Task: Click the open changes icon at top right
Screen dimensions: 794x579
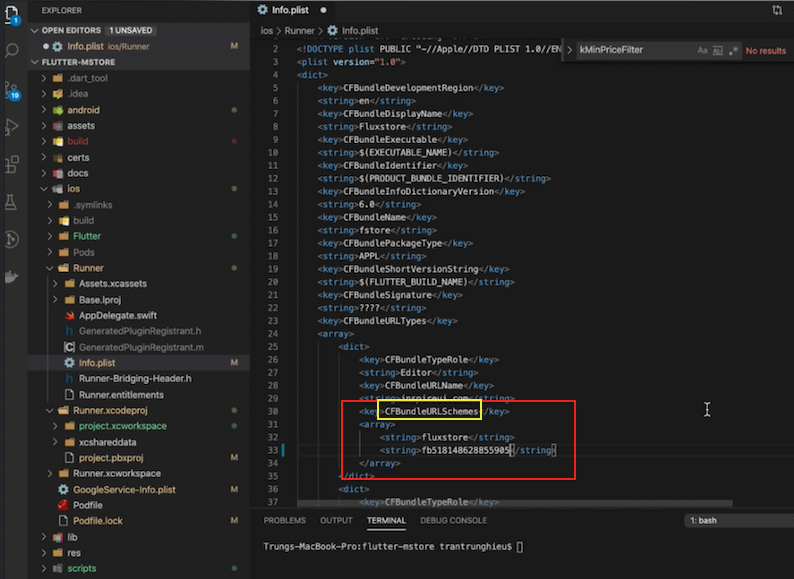Action: (x=777, y=10)
